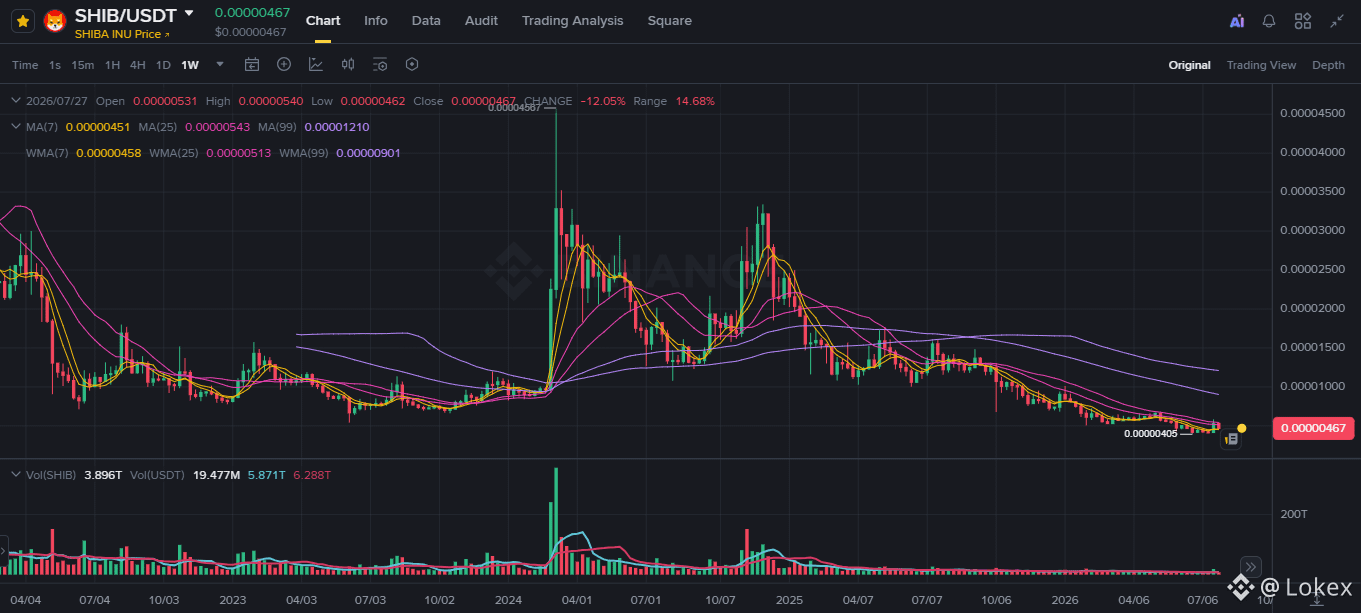Click the red current price tag 0.00000467
This screenshot has width=1361, height=613.
pyautogui.click(x=1314, y=429)
